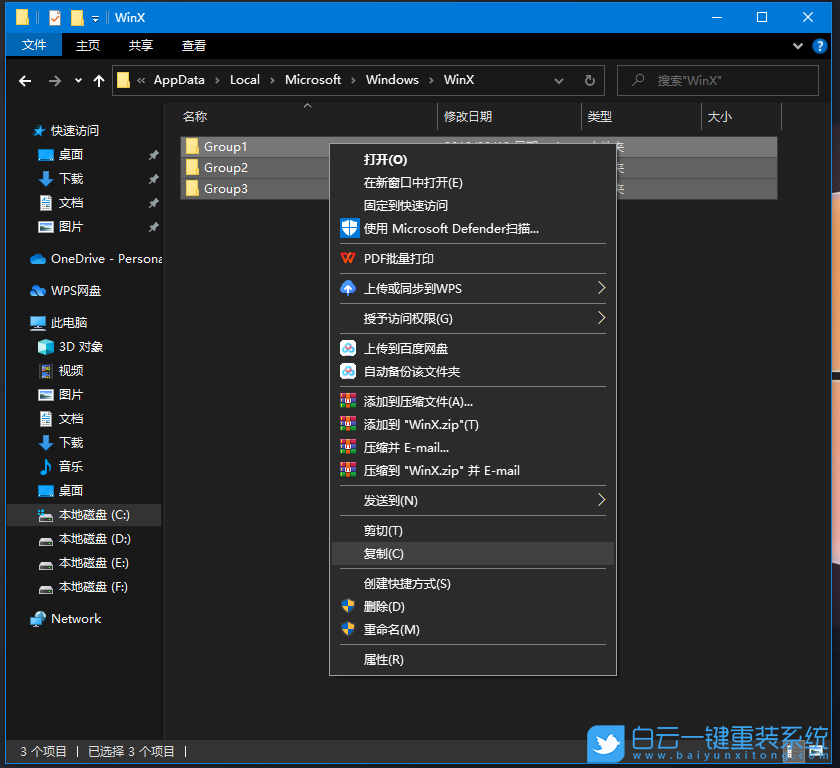Open Help via the question mark icon
The width and height of the screenshot is (840, 768).
820,45
